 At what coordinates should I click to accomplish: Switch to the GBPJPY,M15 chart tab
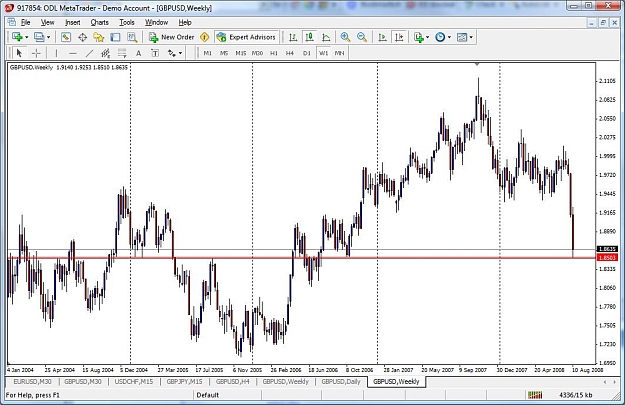[x=184, y=381]
